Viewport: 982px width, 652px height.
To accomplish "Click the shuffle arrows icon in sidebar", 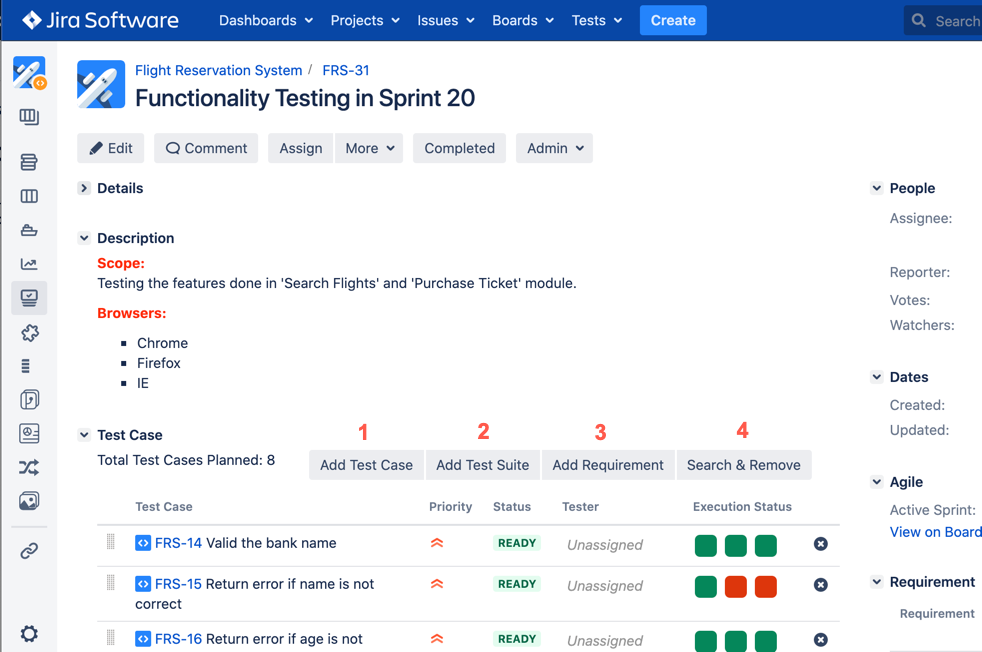I will (29, 467).
